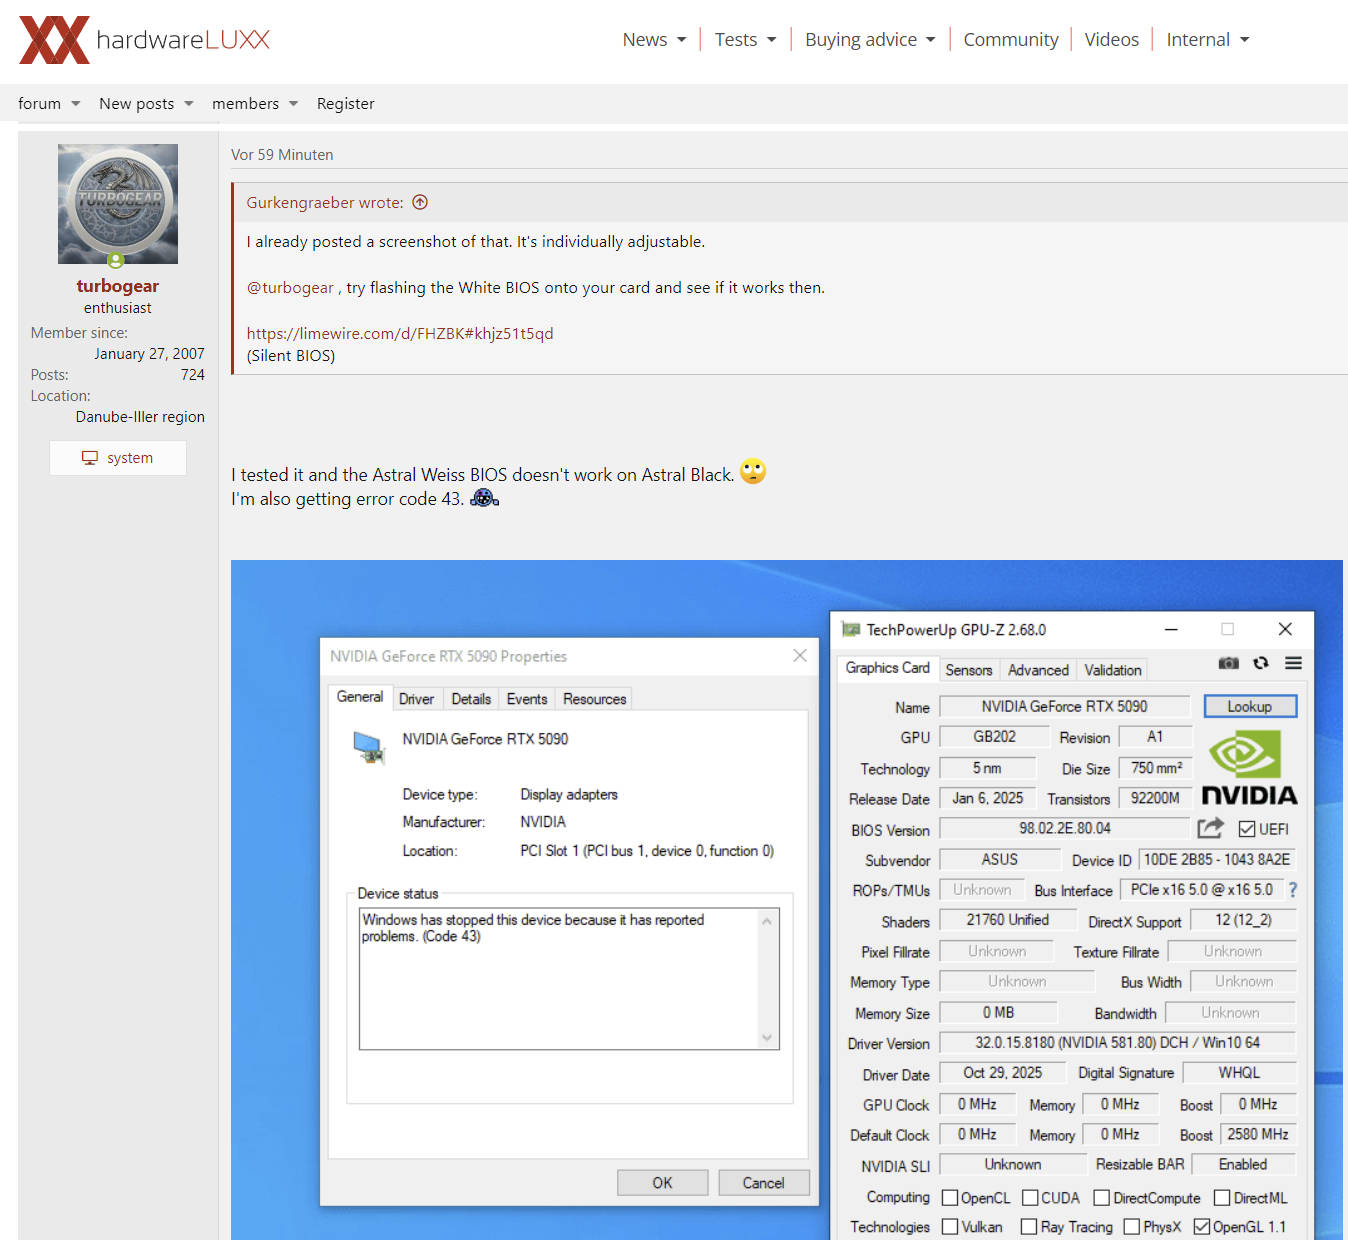Click the GPU-Z refresh icon

tap(1261, 663)
